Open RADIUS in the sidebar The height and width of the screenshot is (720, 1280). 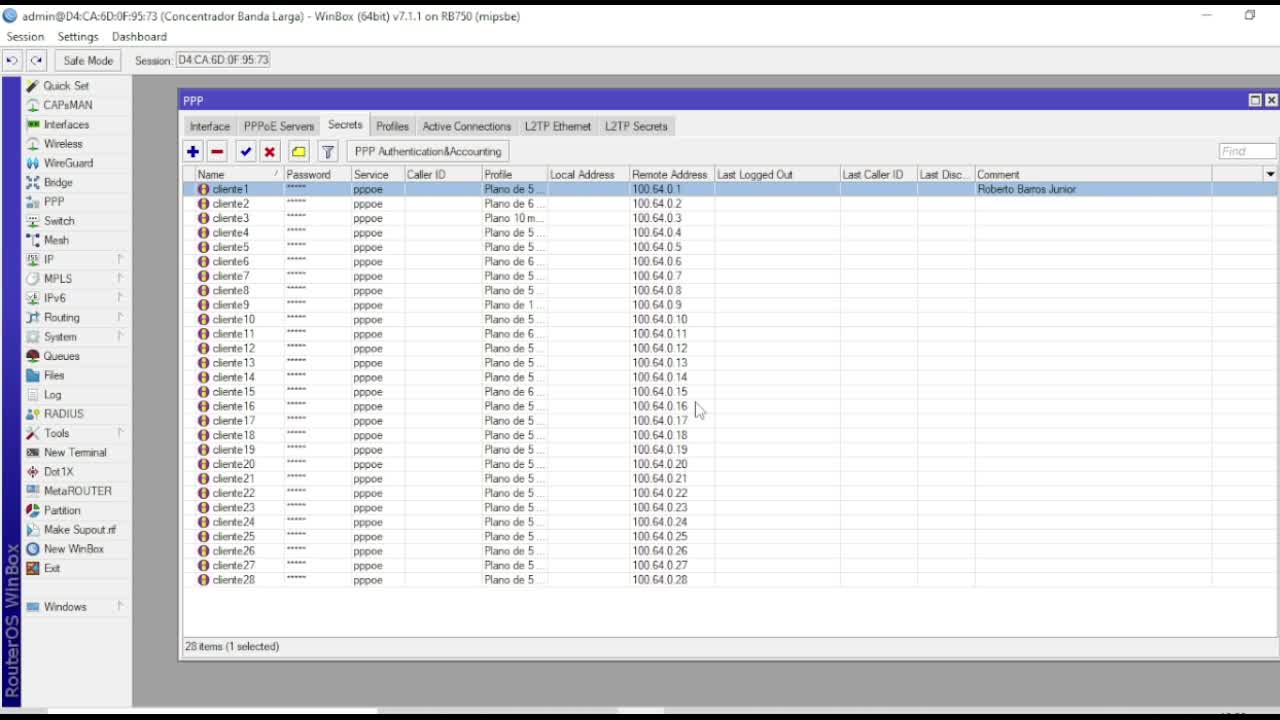(63, 414)
